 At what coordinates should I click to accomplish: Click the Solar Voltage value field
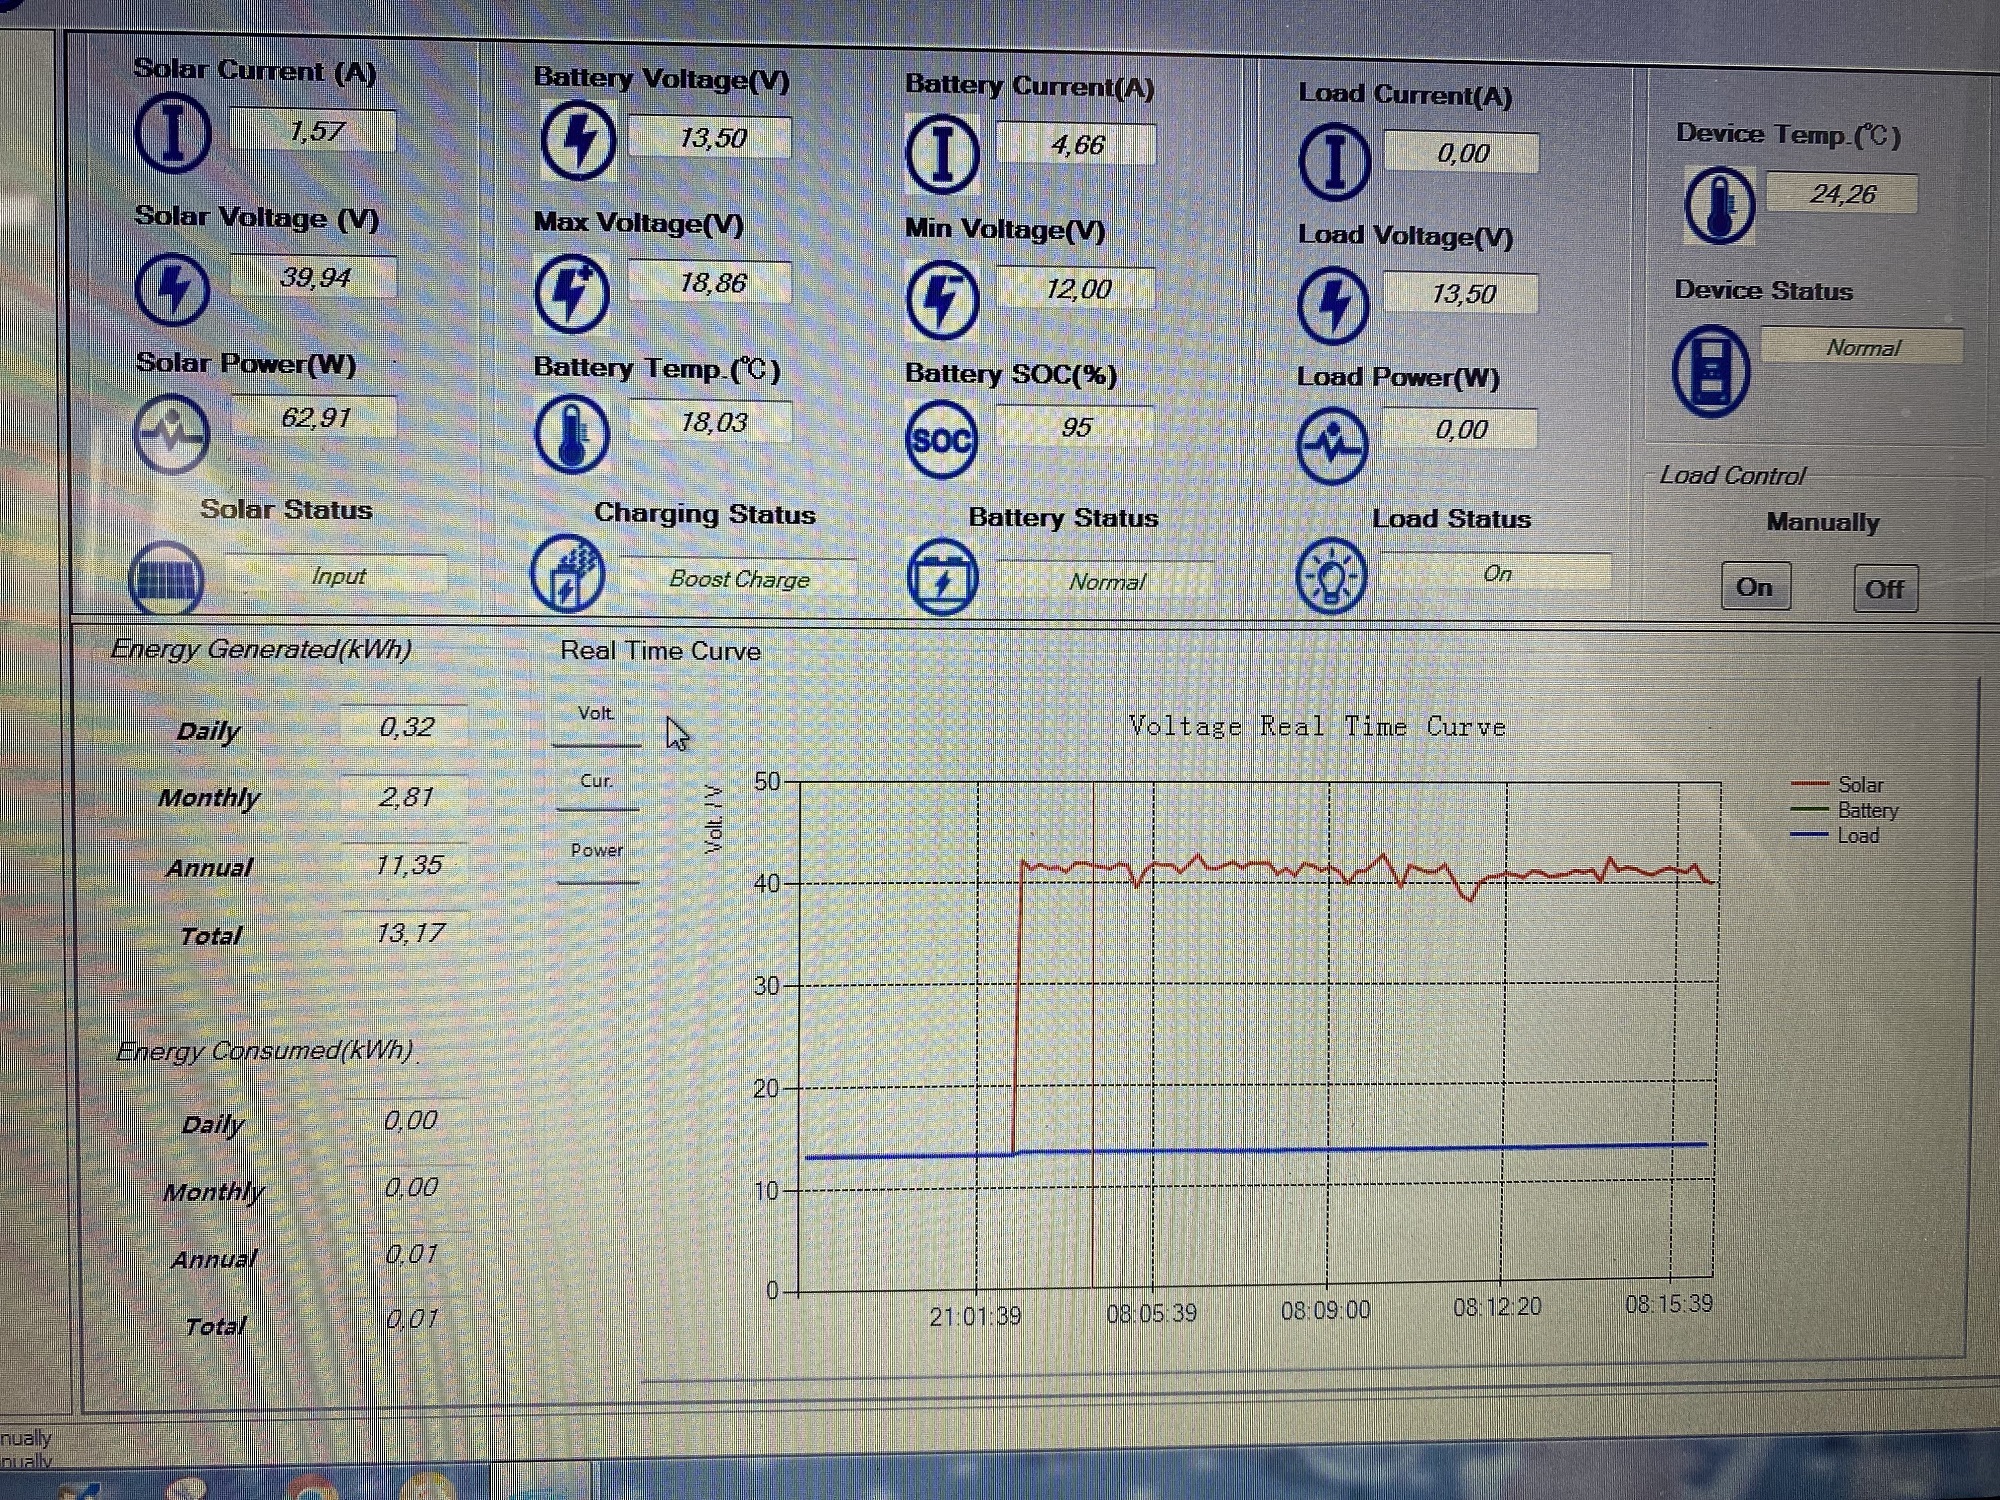click(x=314, y=277)
